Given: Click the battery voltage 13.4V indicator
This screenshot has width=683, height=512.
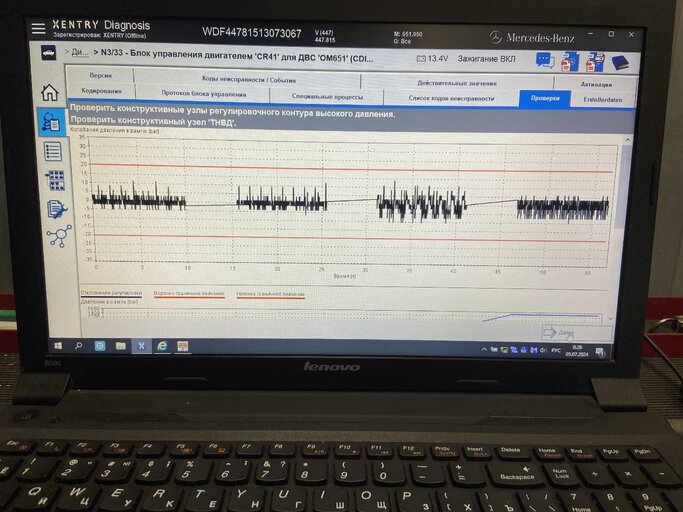Looking at the screenshot, I should coord(432,58).
